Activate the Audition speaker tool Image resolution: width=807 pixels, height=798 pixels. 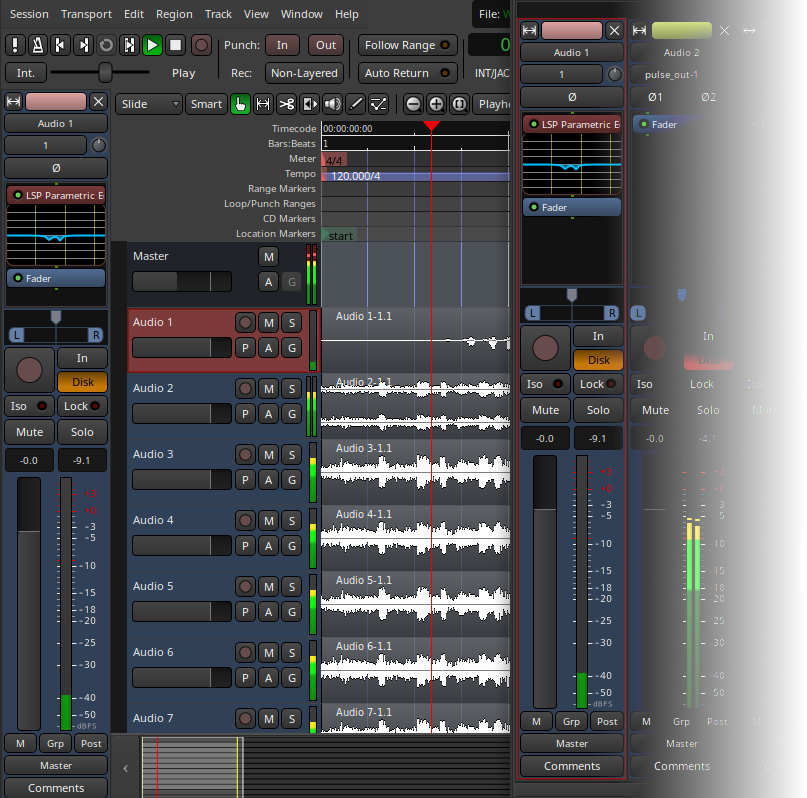pyautogui.click(x=331, y=104)
